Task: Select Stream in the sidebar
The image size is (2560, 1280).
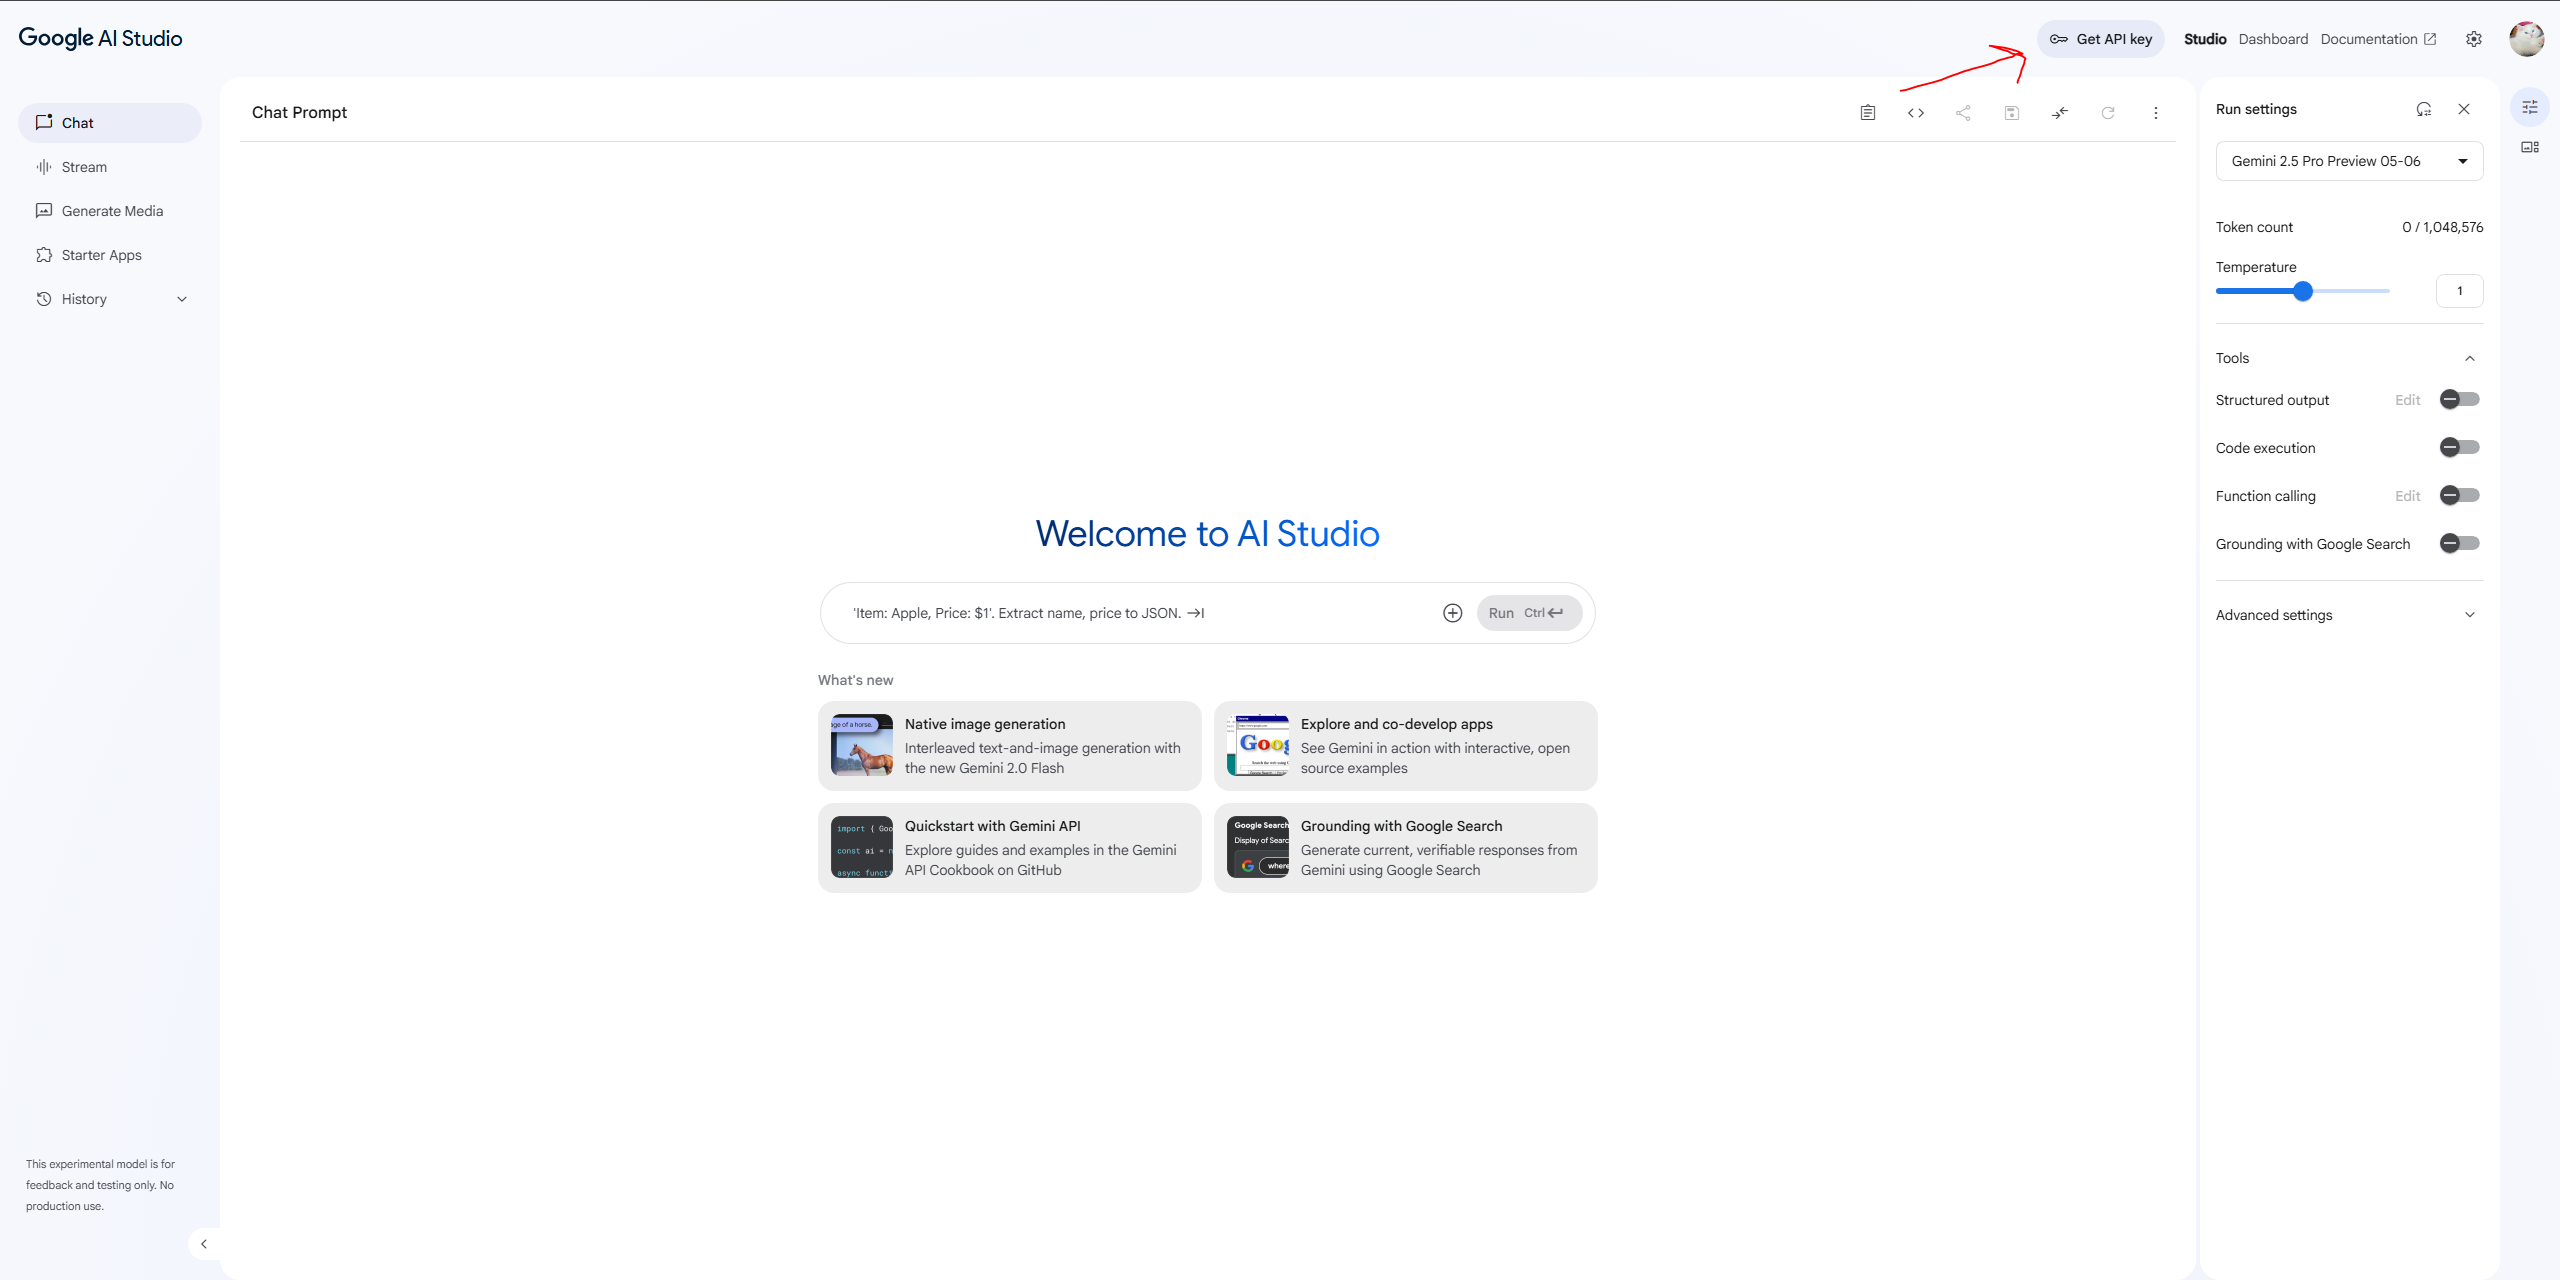Action: 110,167
